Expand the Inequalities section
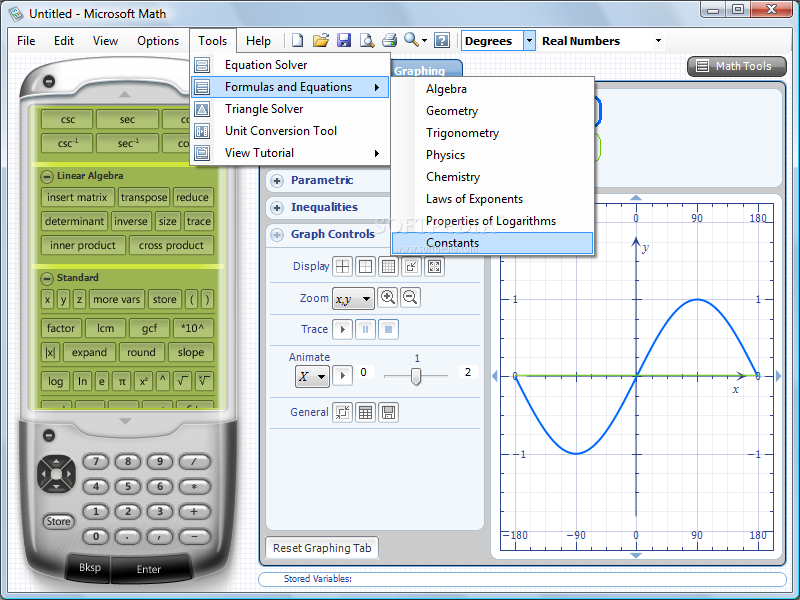This screenshot has height=600, width=800. [x=277, y=208]
